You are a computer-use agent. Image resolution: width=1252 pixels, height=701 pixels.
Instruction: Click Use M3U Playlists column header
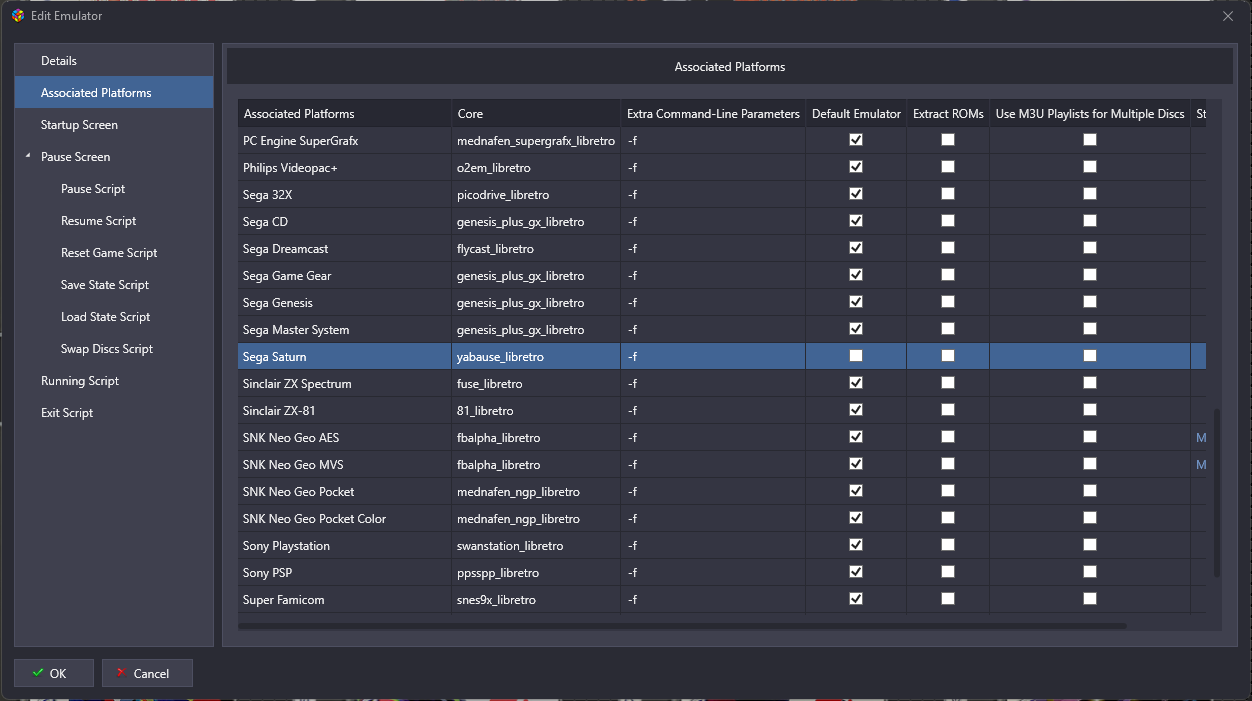pyautogui.click(x=1090, y=114)
